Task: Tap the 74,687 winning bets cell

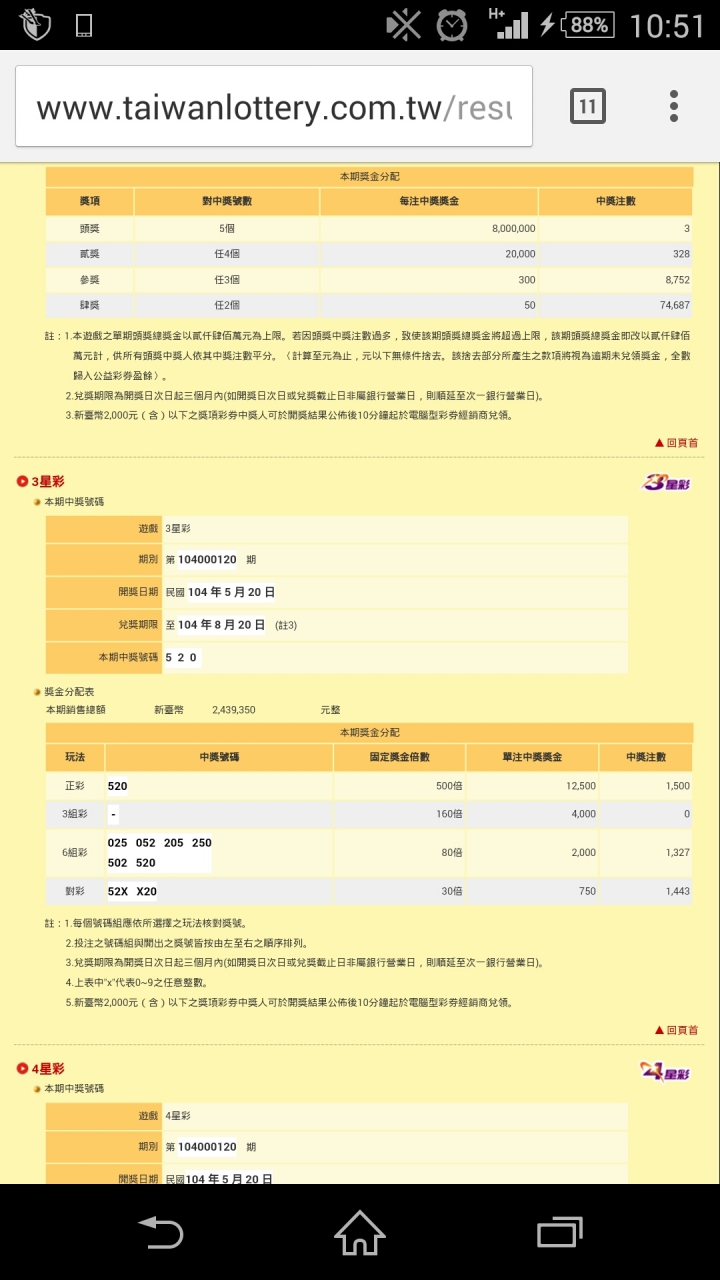Action: [616, 305]
